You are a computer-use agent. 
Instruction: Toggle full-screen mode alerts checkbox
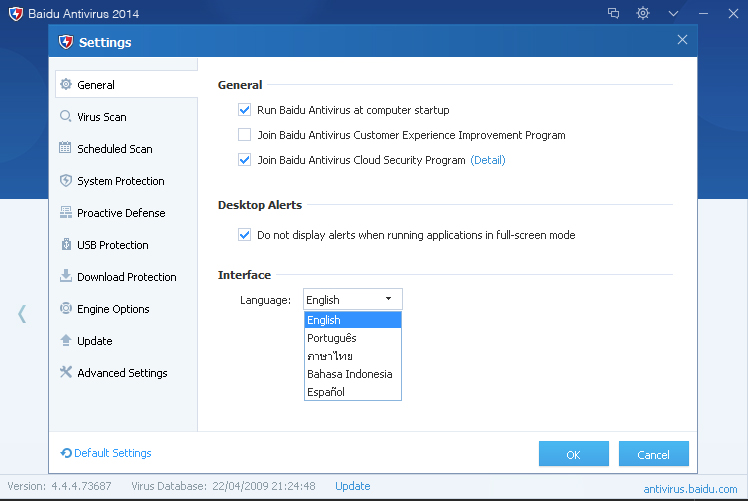pyautogui.click(x=244, y=235)
